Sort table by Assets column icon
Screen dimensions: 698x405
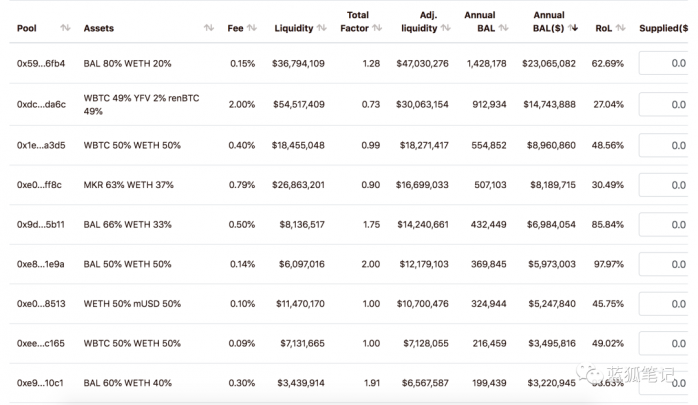tap(209, 28)
